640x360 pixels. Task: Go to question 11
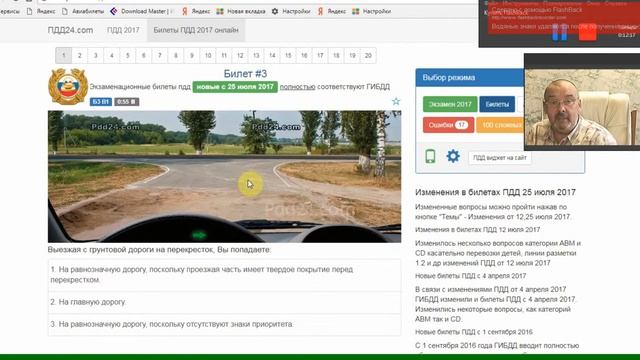224,56
